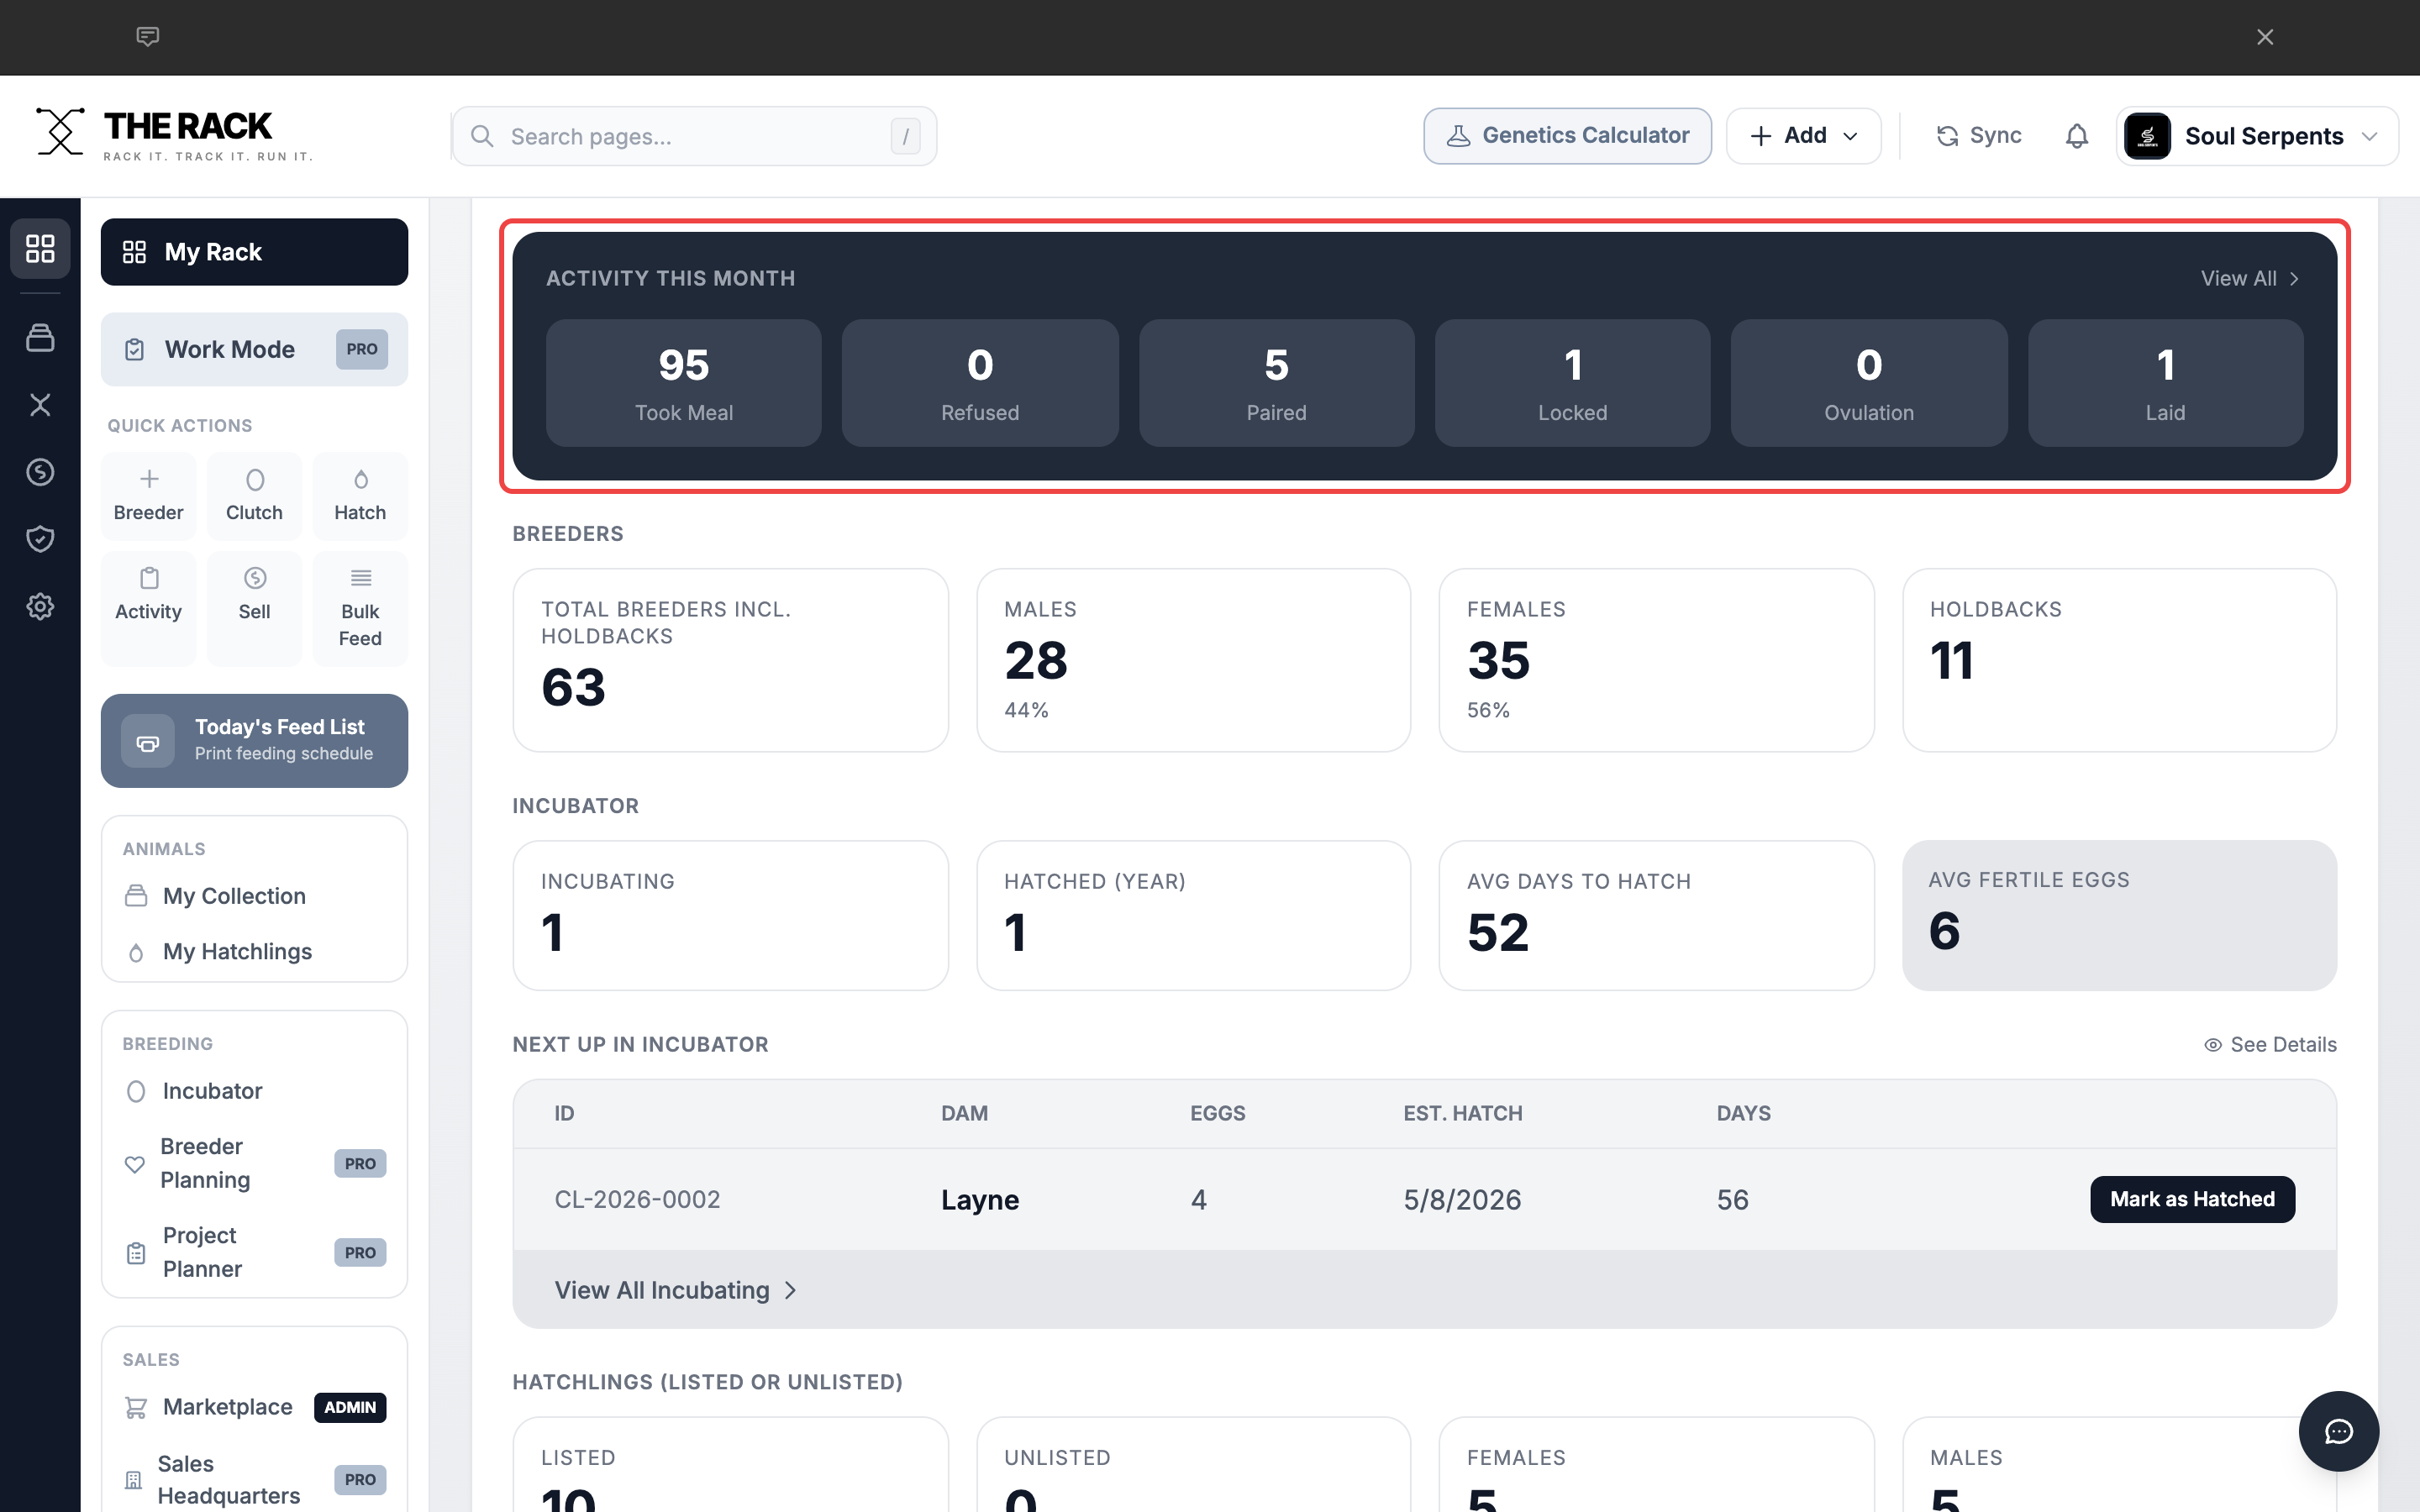
Task: Click Mark as Hatched button
Action: 2192,1199
